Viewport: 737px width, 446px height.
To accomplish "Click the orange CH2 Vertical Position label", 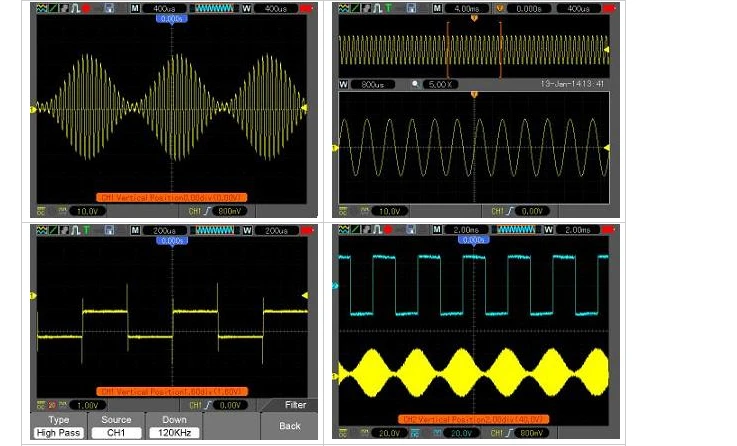I will (473, 419).
